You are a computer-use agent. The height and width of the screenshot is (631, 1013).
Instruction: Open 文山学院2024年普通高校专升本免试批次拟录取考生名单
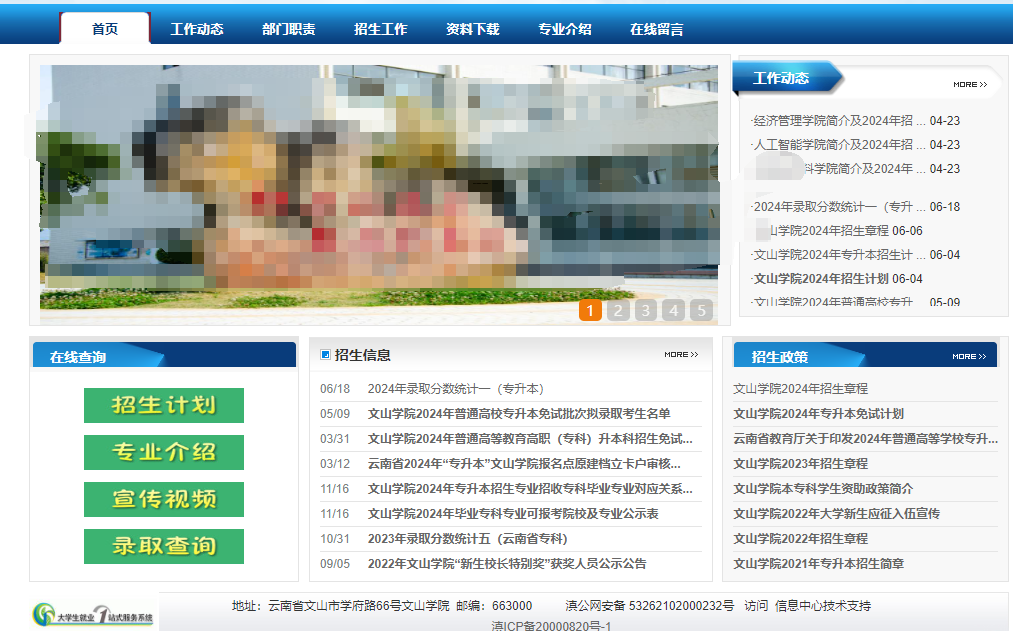coord(519,414)
